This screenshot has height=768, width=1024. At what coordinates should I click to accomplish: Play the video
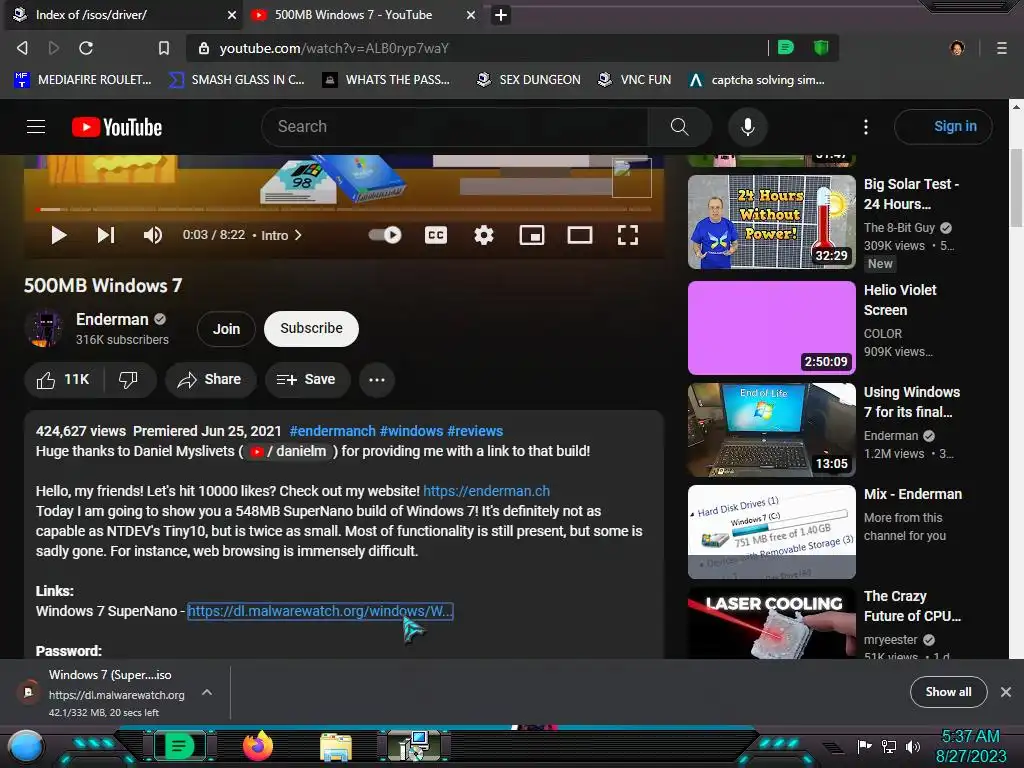(x=59, y=235)
